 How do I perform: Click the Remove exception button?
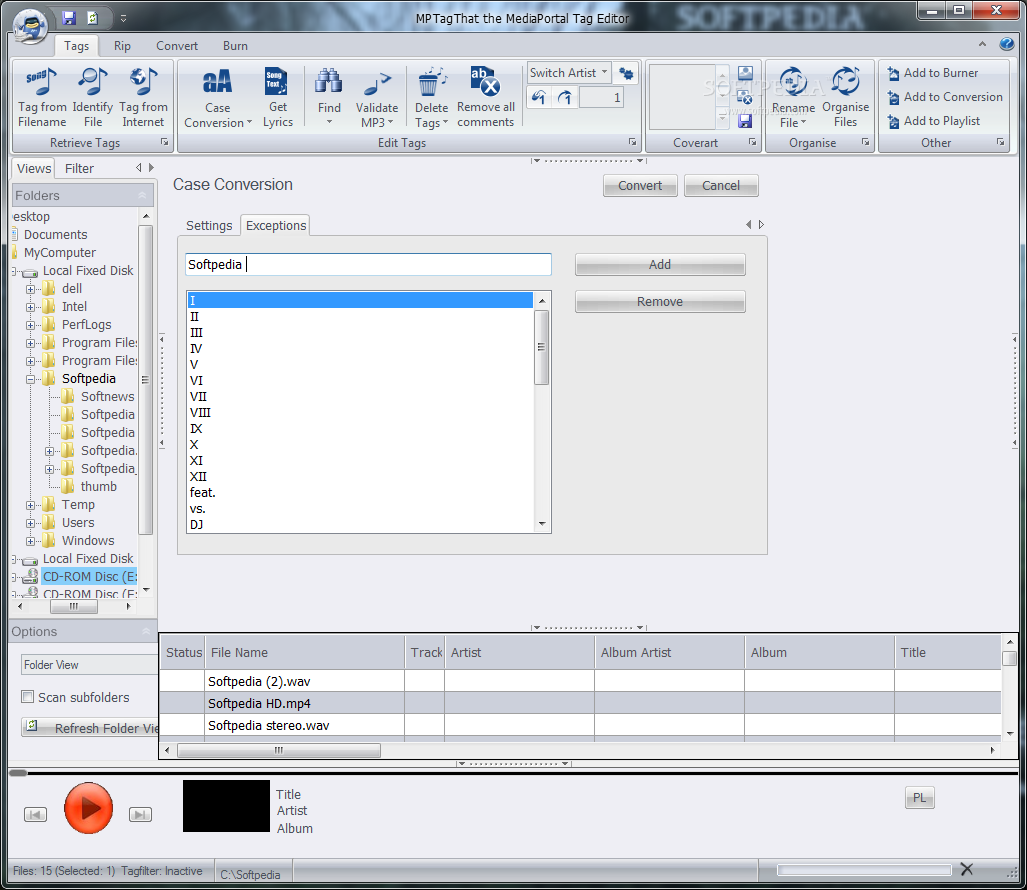660,301
